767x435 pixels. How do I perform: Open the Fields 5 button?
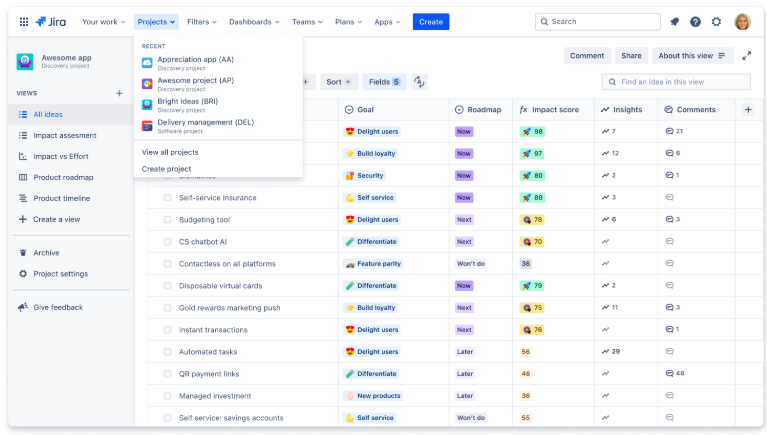tap(384, 82)
